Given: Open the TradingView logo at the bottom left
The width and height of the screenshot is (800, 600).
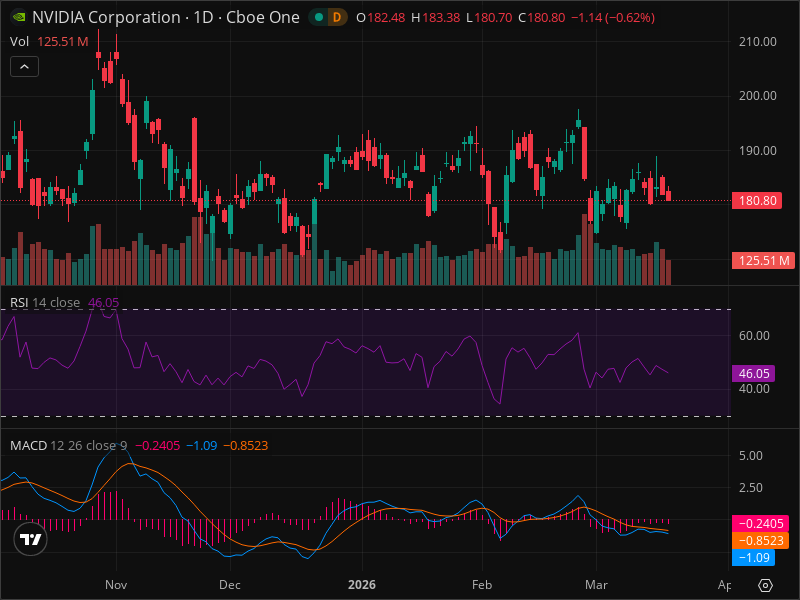Looking at the screenshot, I should 30,539.
